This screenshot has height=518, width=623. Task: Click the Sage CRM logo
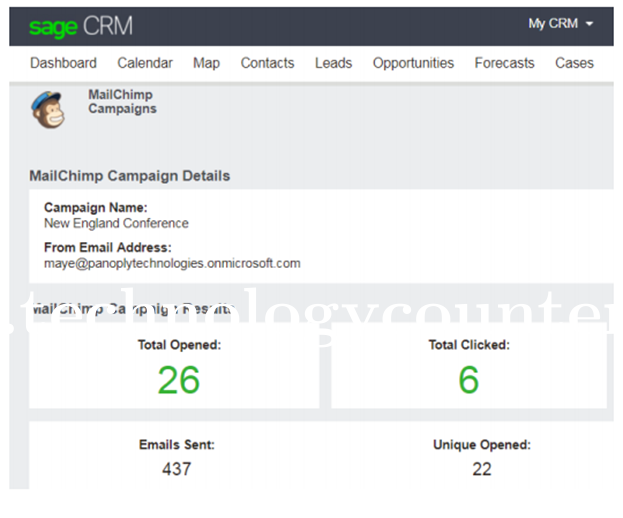[x=81, y=27]
